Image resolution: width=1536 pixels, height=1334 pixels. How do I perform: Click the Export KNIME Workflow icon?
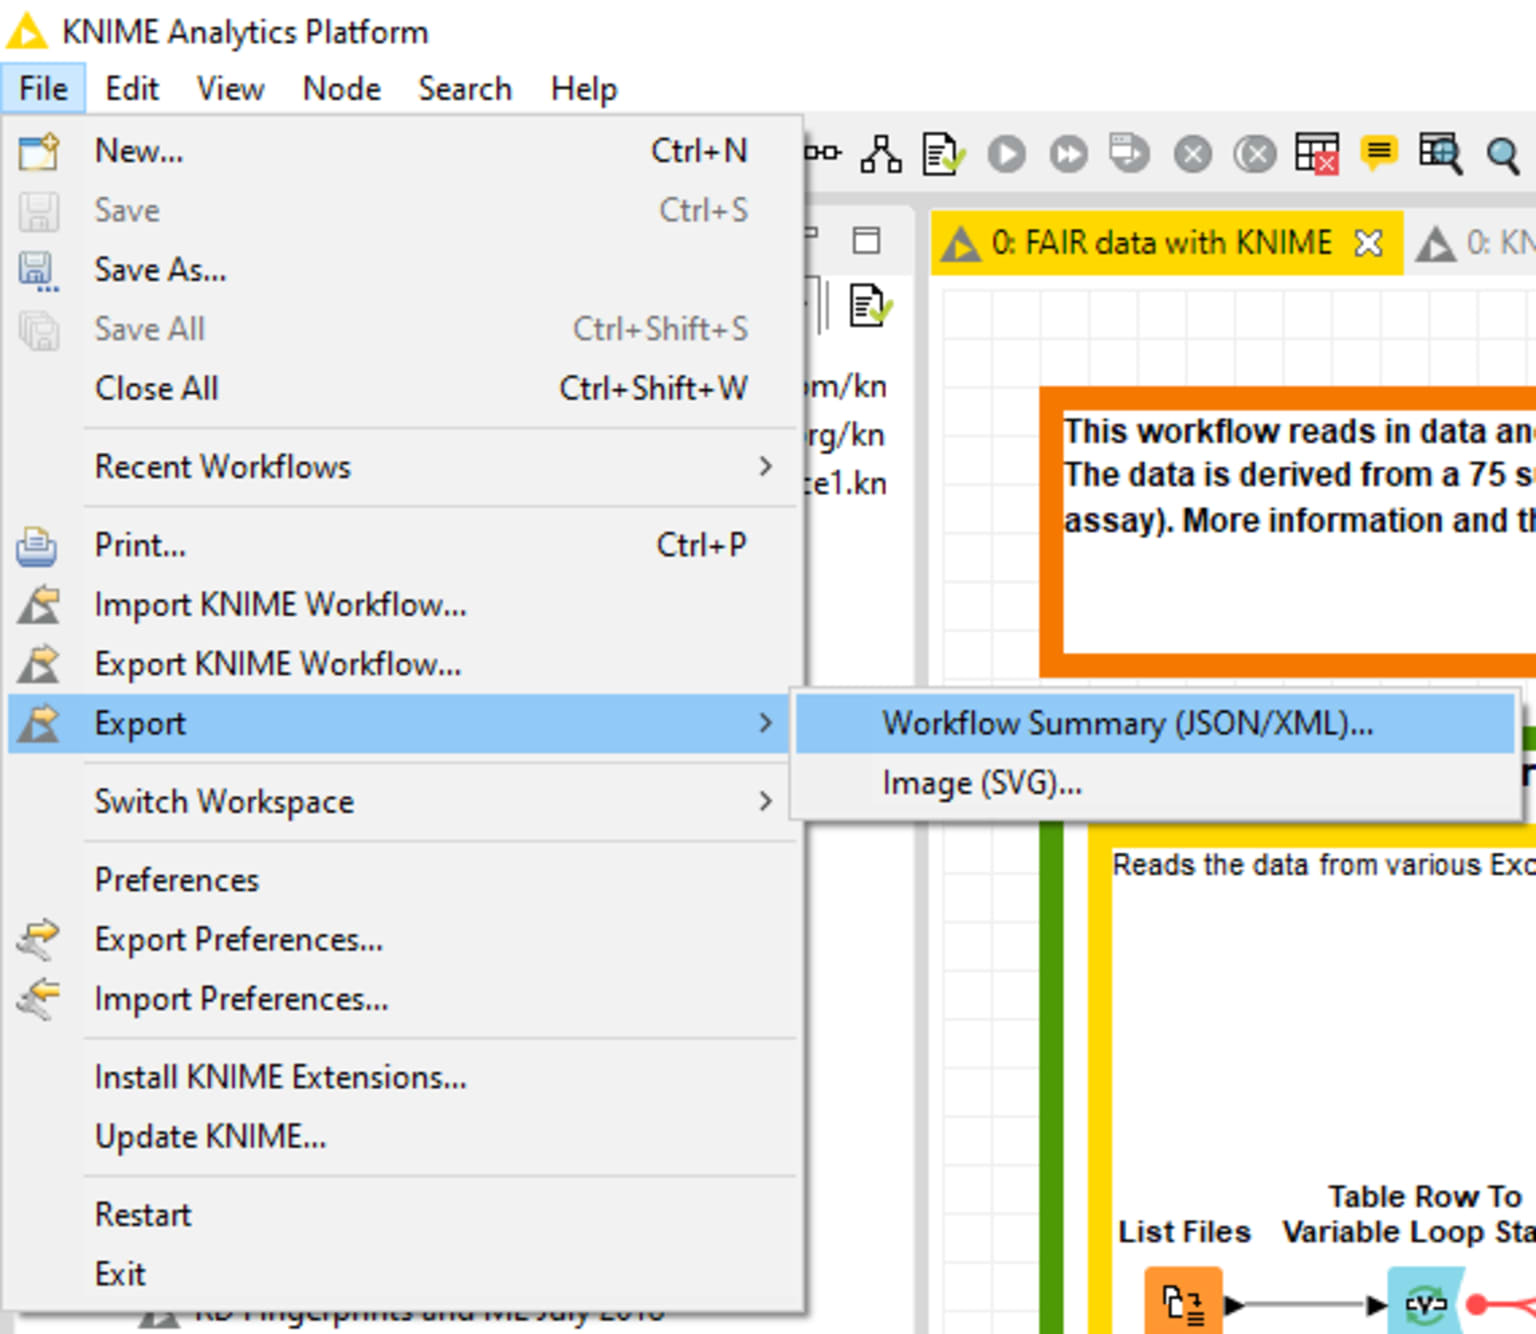point(39,665)
